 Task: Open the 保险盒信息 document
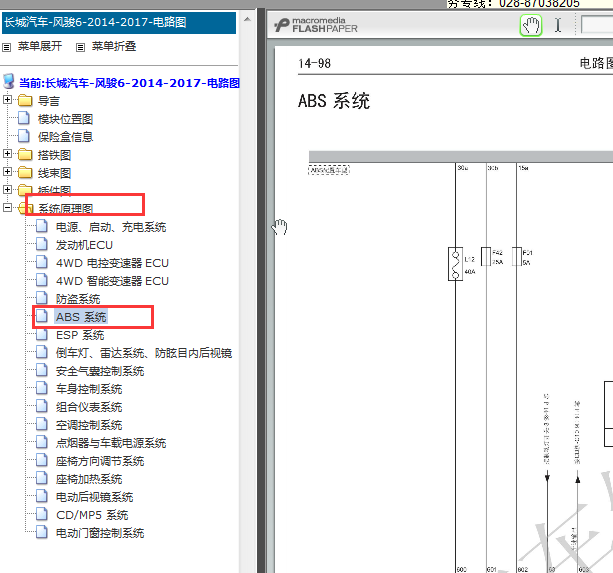pyautogui.click(x=65, y=137)
